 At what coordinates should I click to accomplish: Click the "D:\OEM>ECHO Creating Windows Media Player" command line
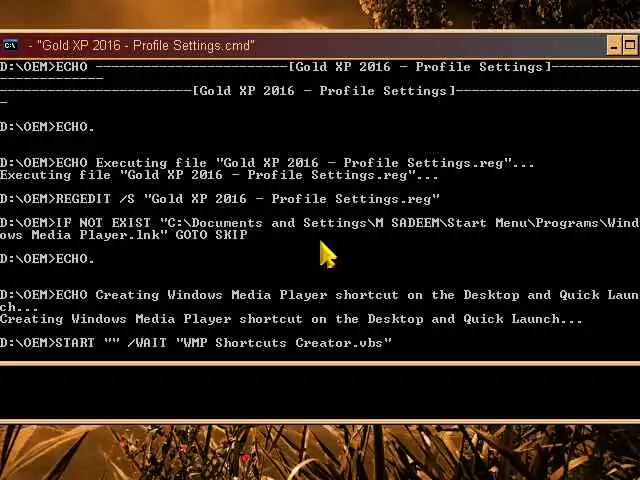coord(320,295)
